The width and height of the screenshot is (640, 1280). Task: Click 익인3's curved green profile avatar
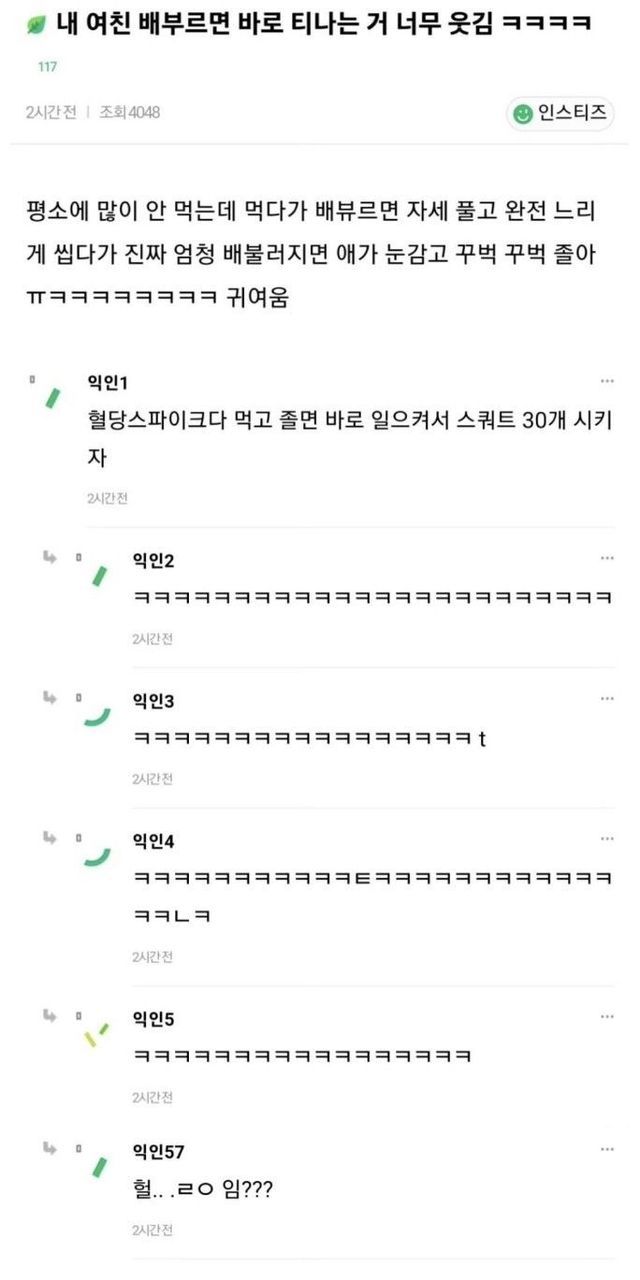click(x=97, y=716)
